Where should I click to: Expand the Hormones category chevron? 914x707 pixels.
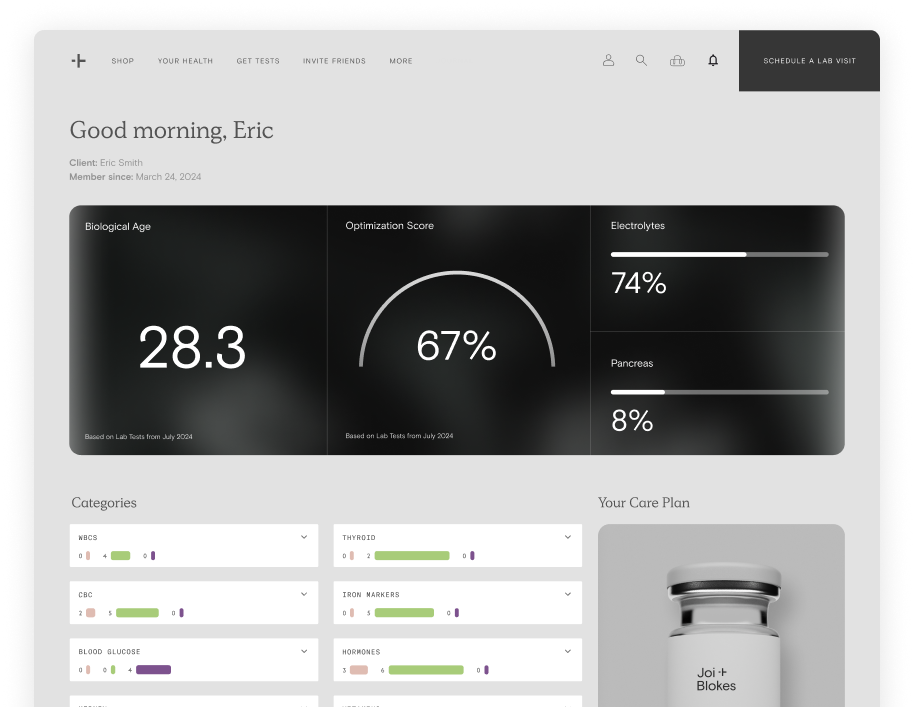click(567, 651)
